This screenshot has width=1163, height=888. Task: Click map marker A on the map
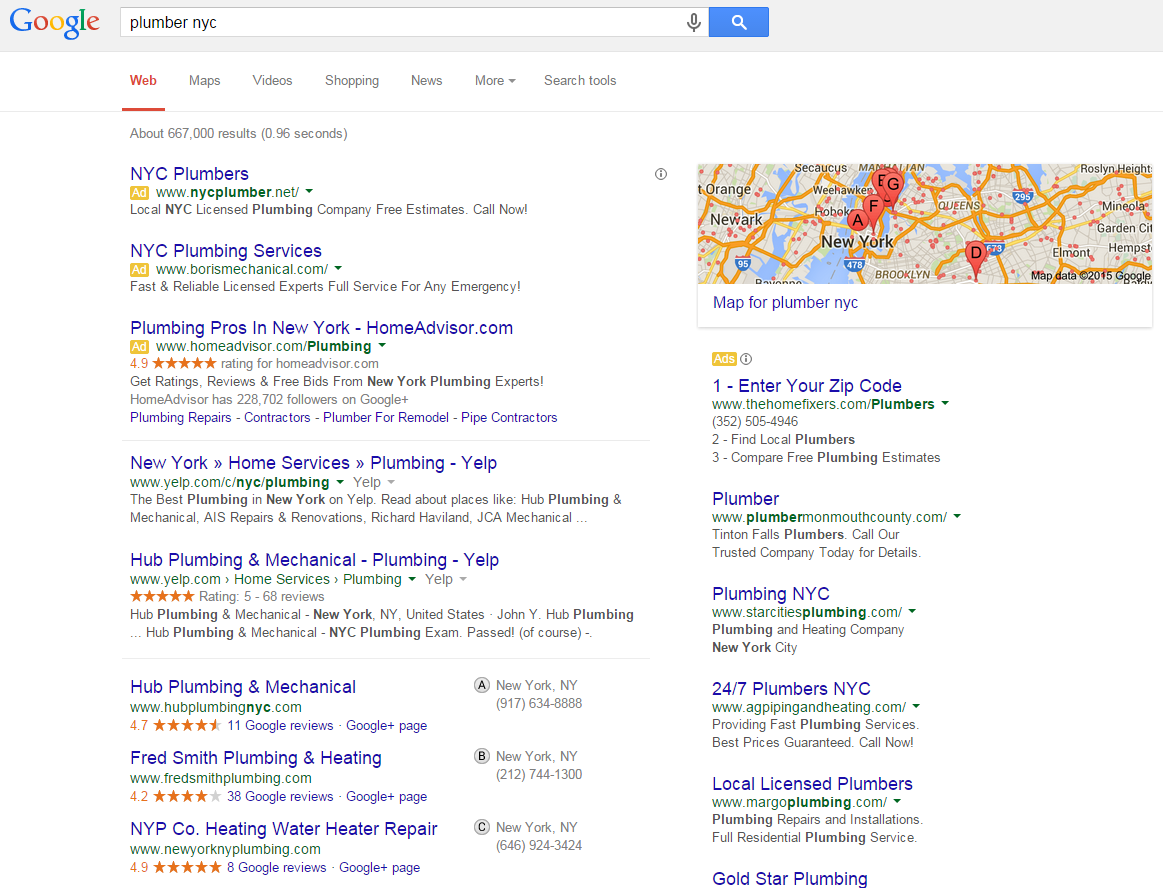click(x=857, y=220)
